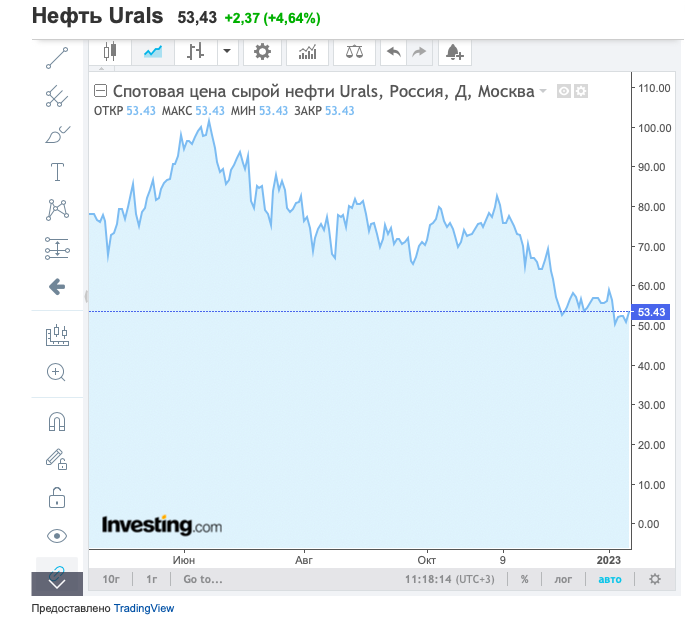The height and width of the screenshot is (625, 694).
Task: Toggle magnet mode on
Action: 57,421
